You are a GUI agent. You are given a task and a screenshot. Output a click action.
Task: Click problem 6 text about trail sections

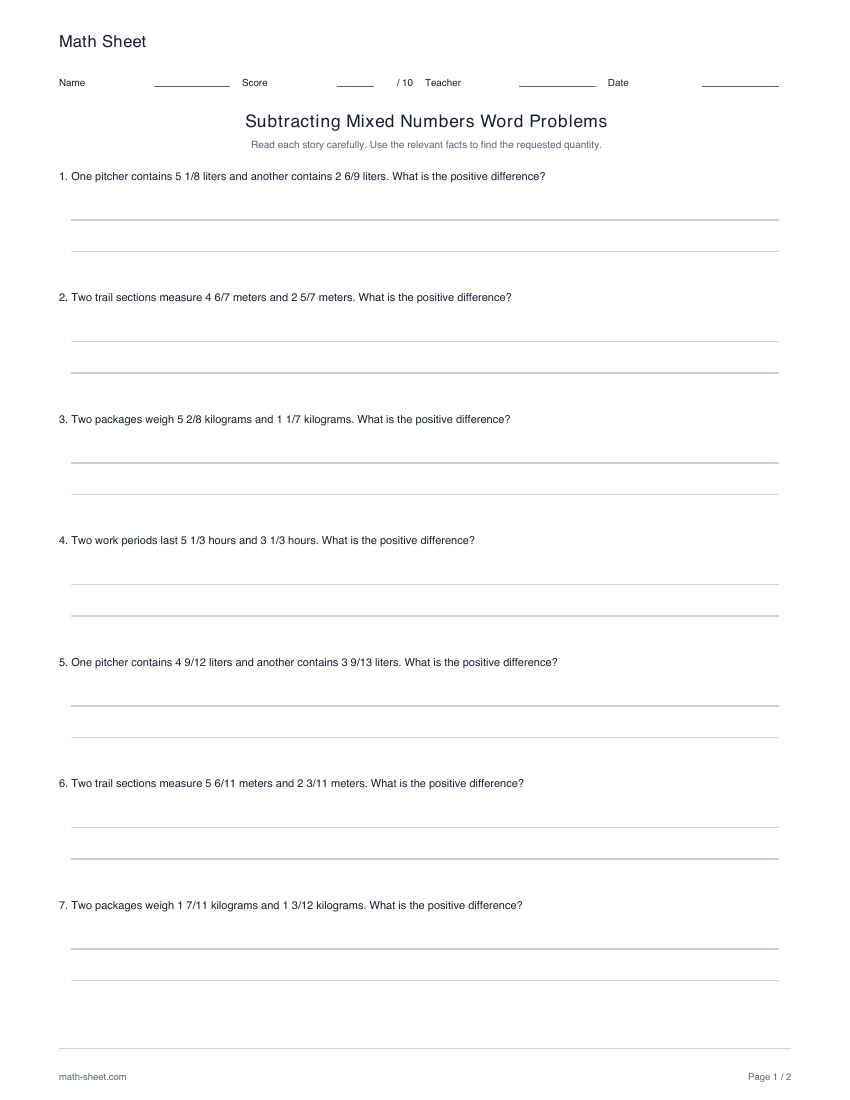(x=291, y=784)
